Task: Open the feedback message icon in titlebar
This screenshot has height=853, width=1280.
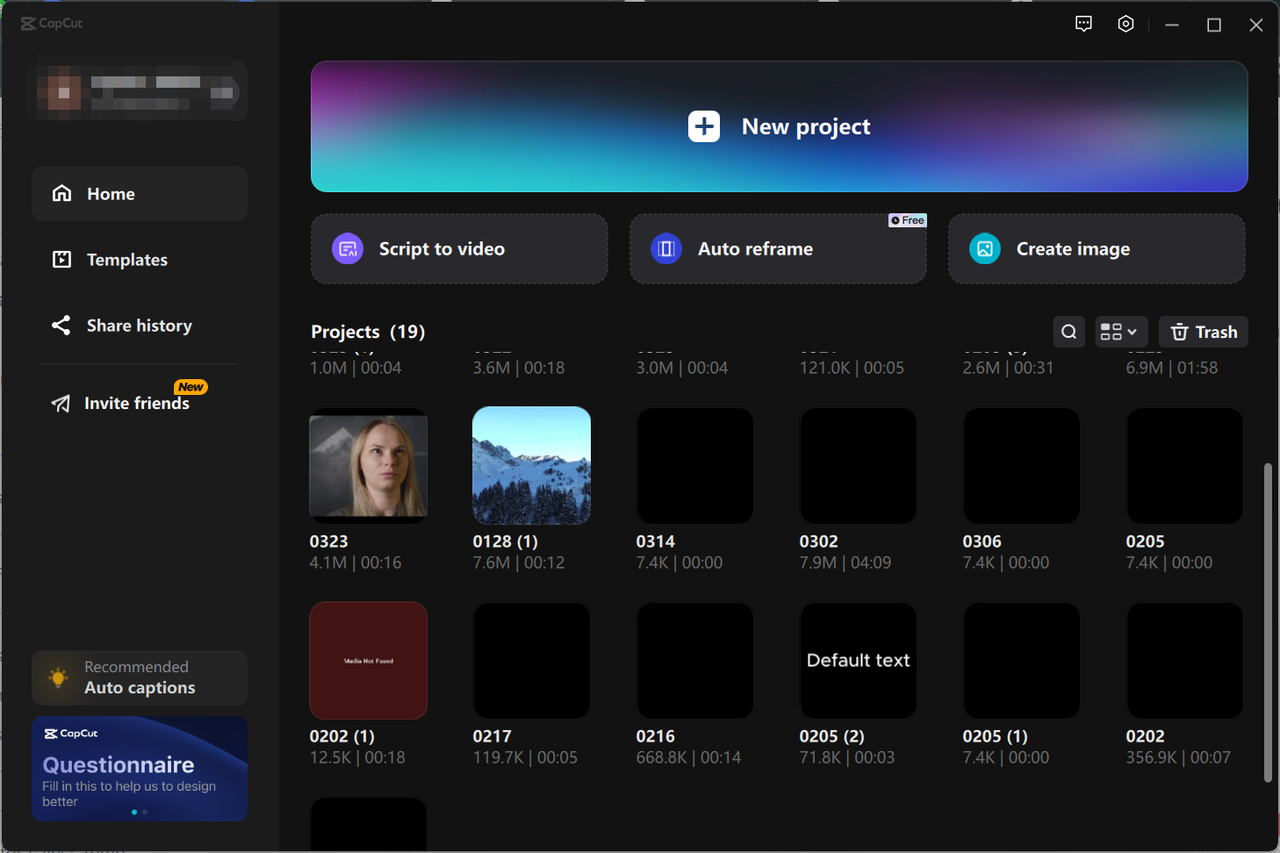Action: coord(1083,23)
